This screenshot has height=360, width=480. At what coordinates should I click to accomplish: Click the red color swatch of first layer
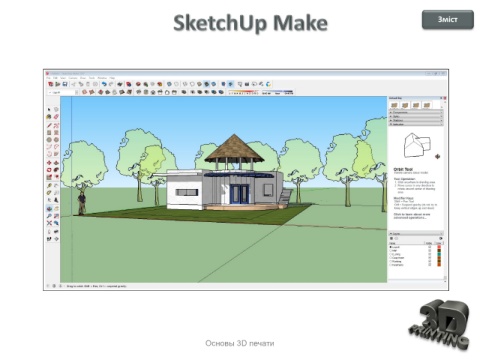click(x=439, y=247)
